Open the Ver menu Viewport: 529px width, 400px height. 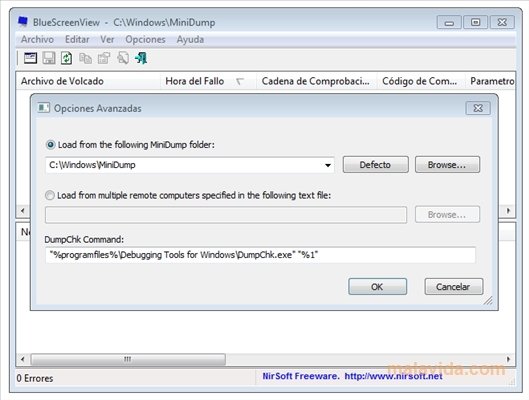107,39
